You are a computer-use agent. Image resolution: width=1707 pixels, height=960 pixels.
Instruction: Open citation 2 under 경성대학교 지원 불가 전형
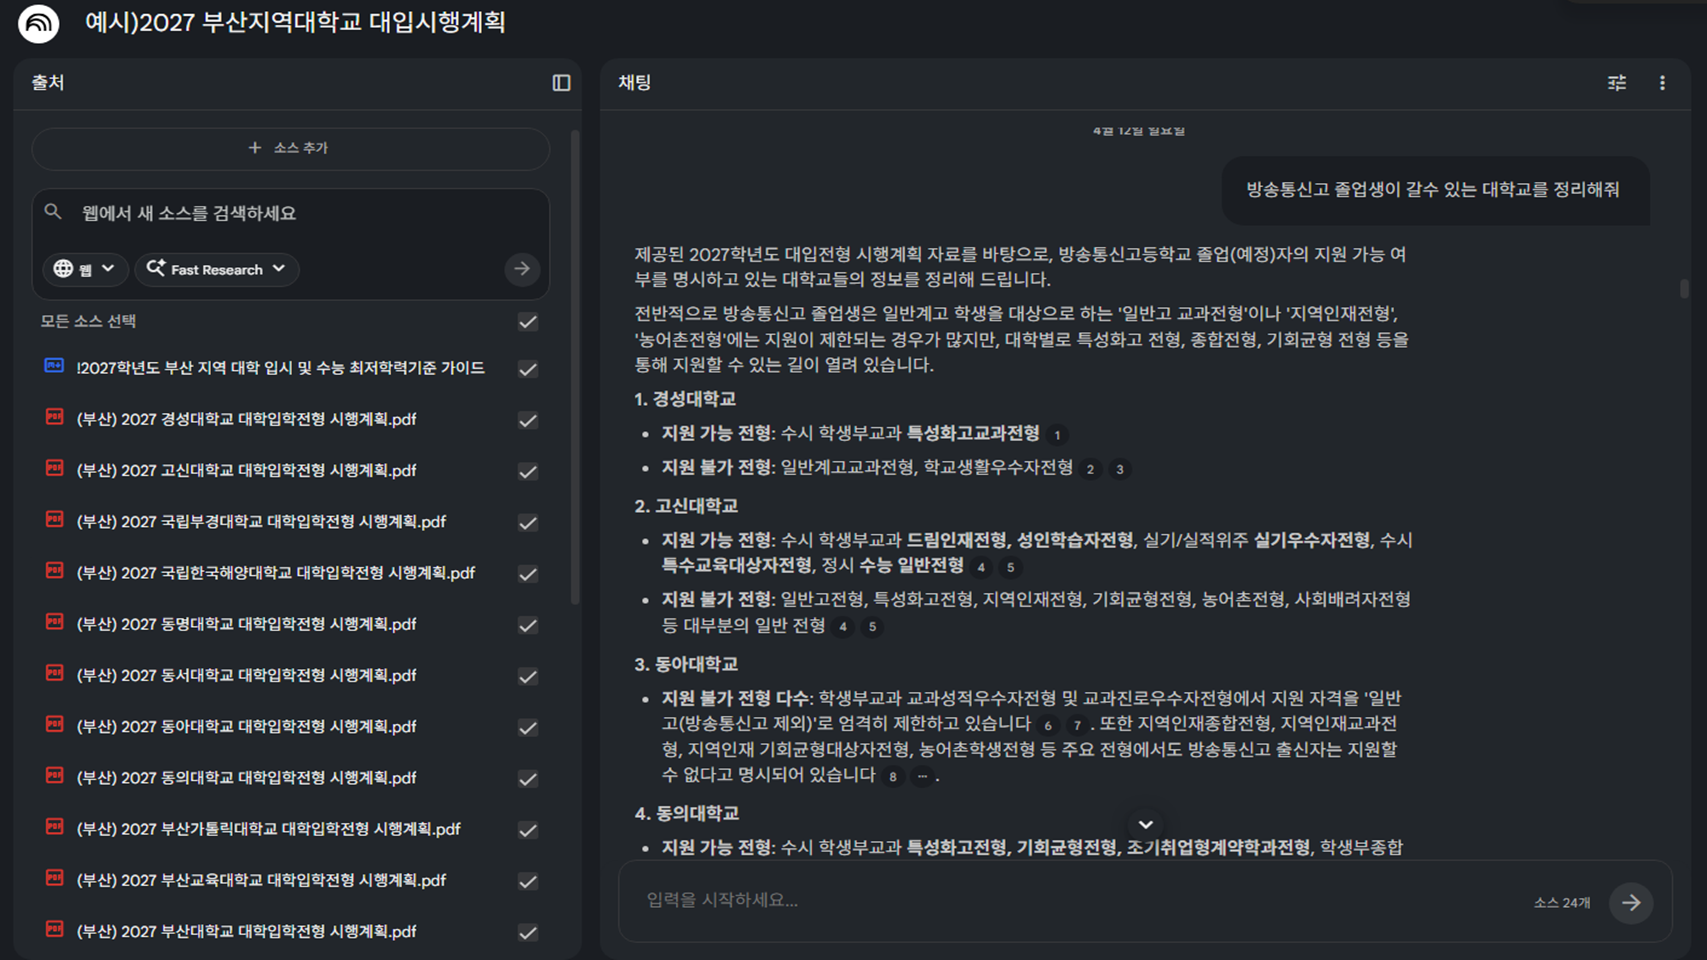click(1090, 469)
